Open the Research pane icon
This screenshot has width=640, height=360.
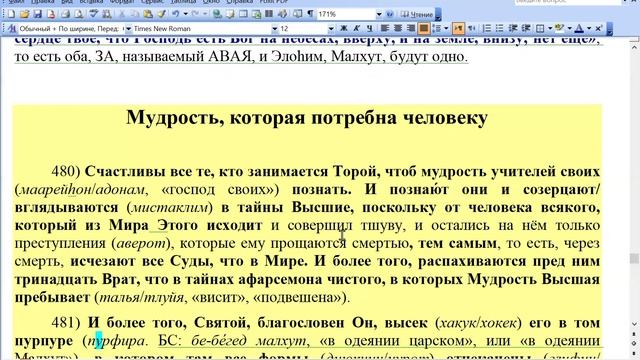pyautogui.click(x=107, y=14)
